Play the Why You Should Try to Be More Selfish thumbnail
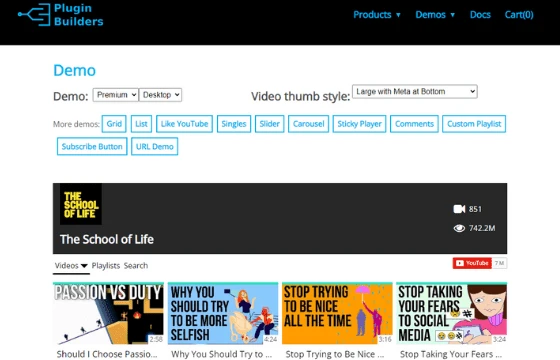 coord(223,313)
